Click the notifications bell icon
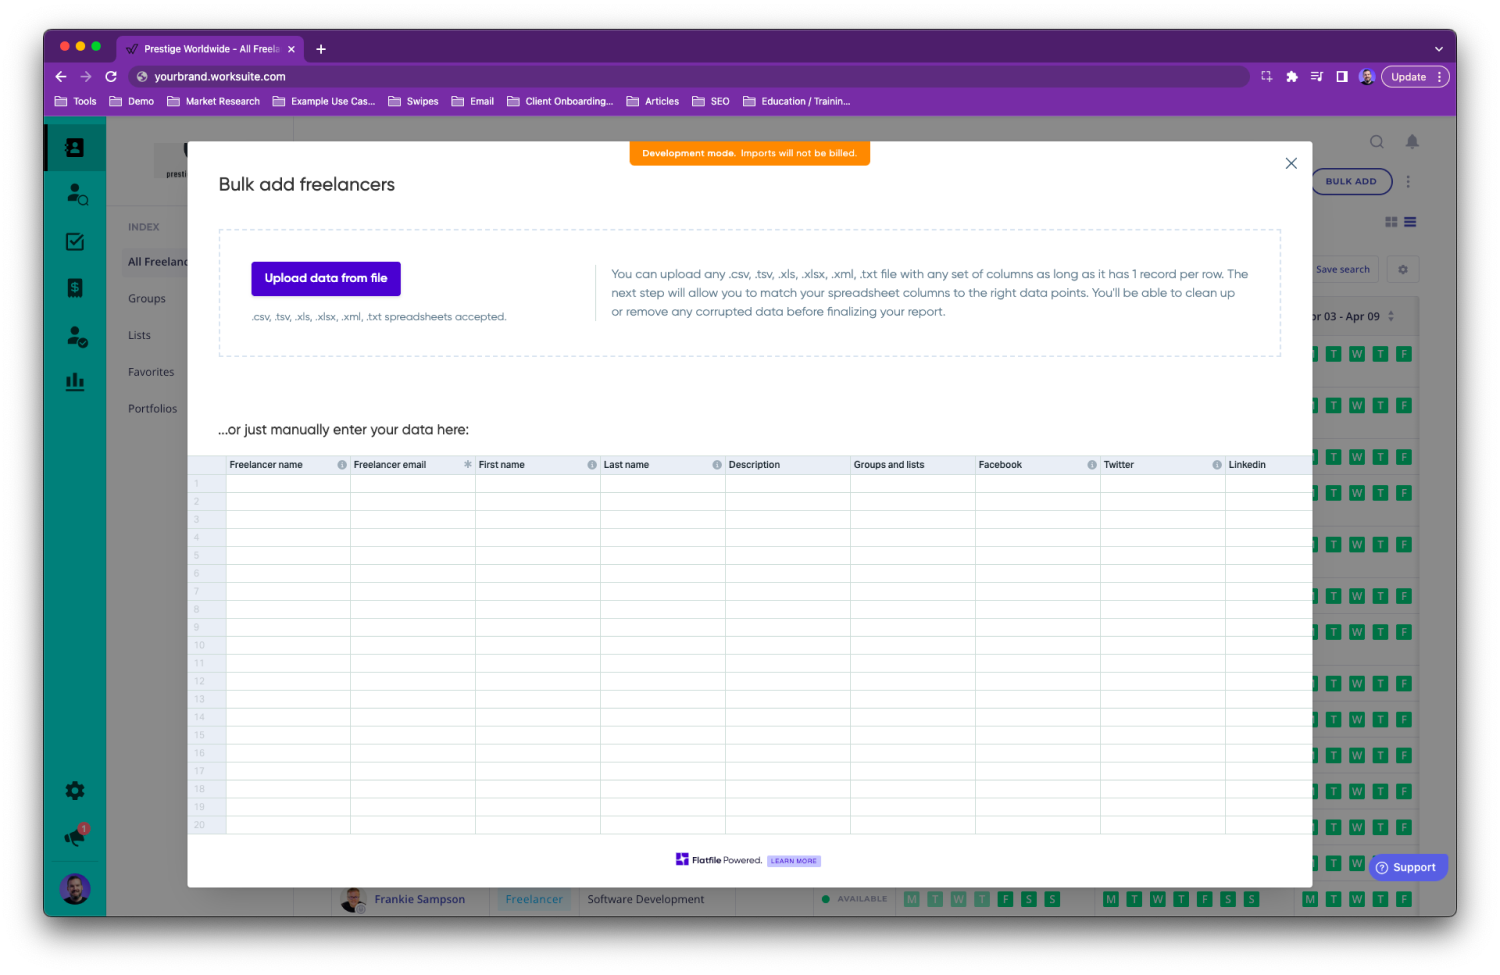The width and height of the screenshot is (1500, 975). [x=1412, y=142]
